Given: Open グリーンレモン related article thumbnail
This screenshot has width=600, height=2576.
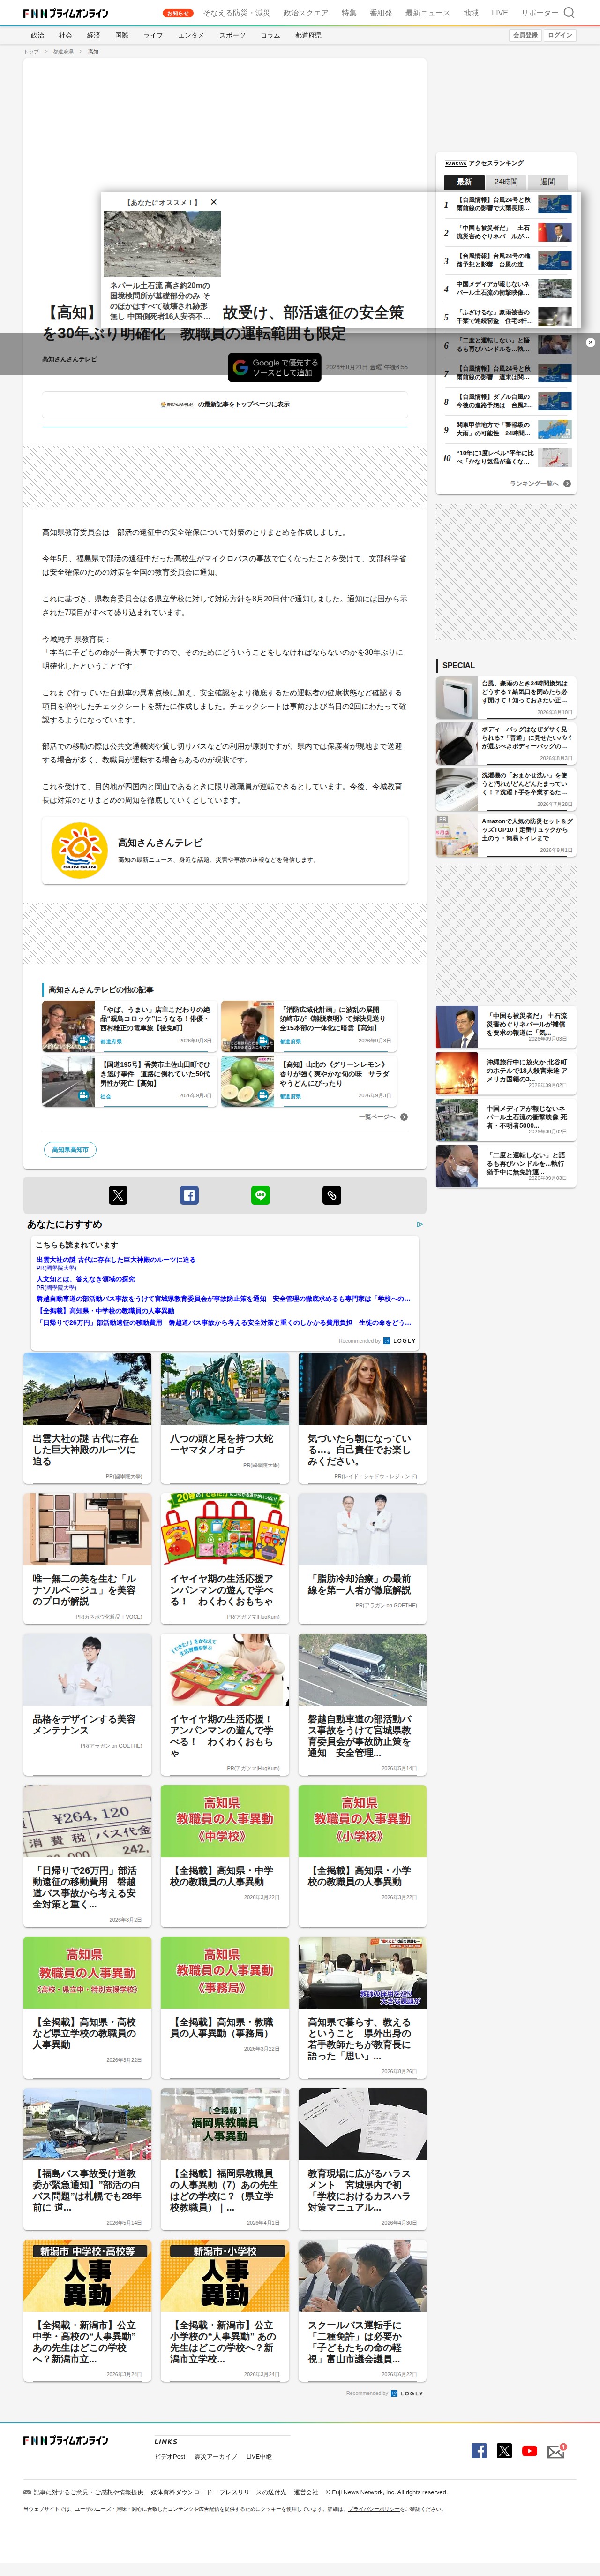Looking at the screenshot, I should (248, 1081).
